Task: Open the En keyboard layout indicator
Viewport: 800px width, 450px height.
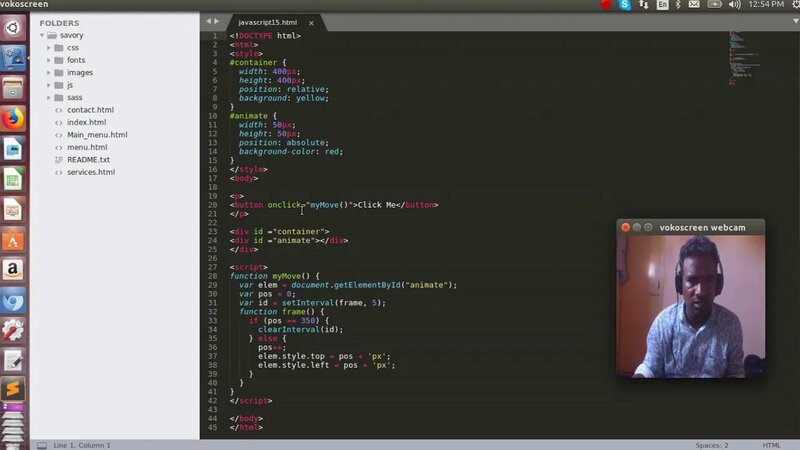Action: [662, 5]
